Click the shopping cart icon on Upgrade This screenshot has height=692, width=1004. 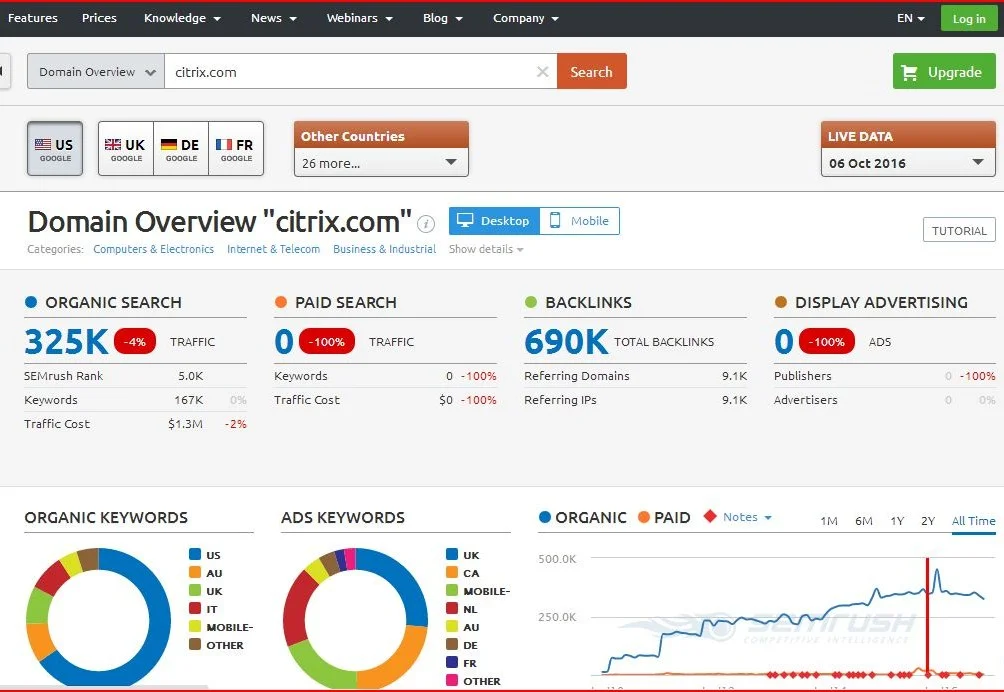point(909,72)
